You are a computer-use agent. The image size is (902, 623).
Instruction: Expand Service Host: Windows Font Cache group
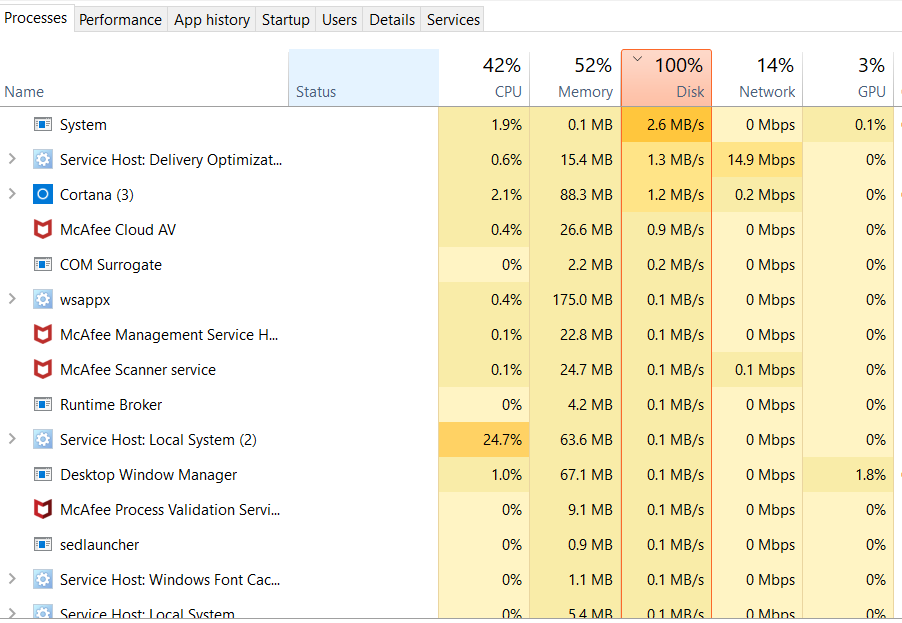coord(12,579)
